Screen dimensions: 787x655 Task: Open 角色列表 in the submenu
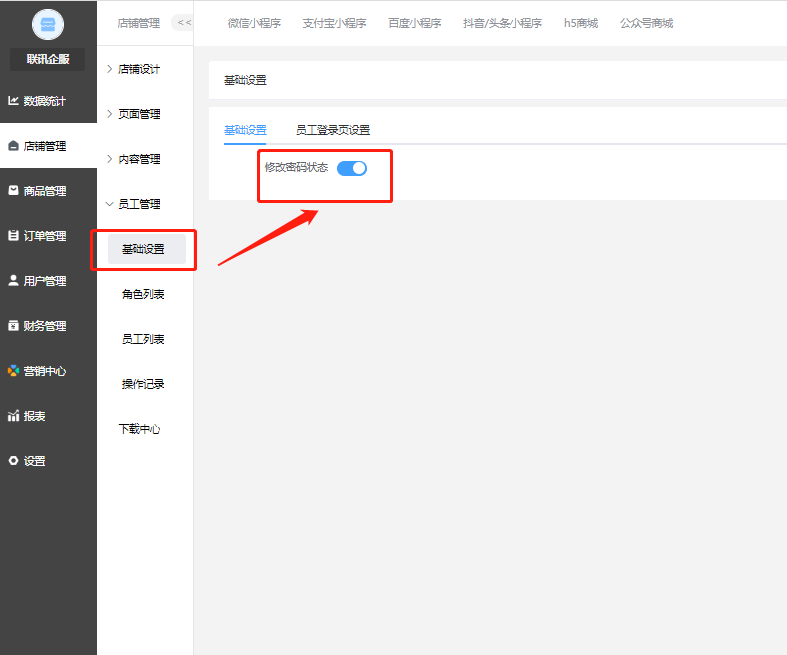[143, 294]
